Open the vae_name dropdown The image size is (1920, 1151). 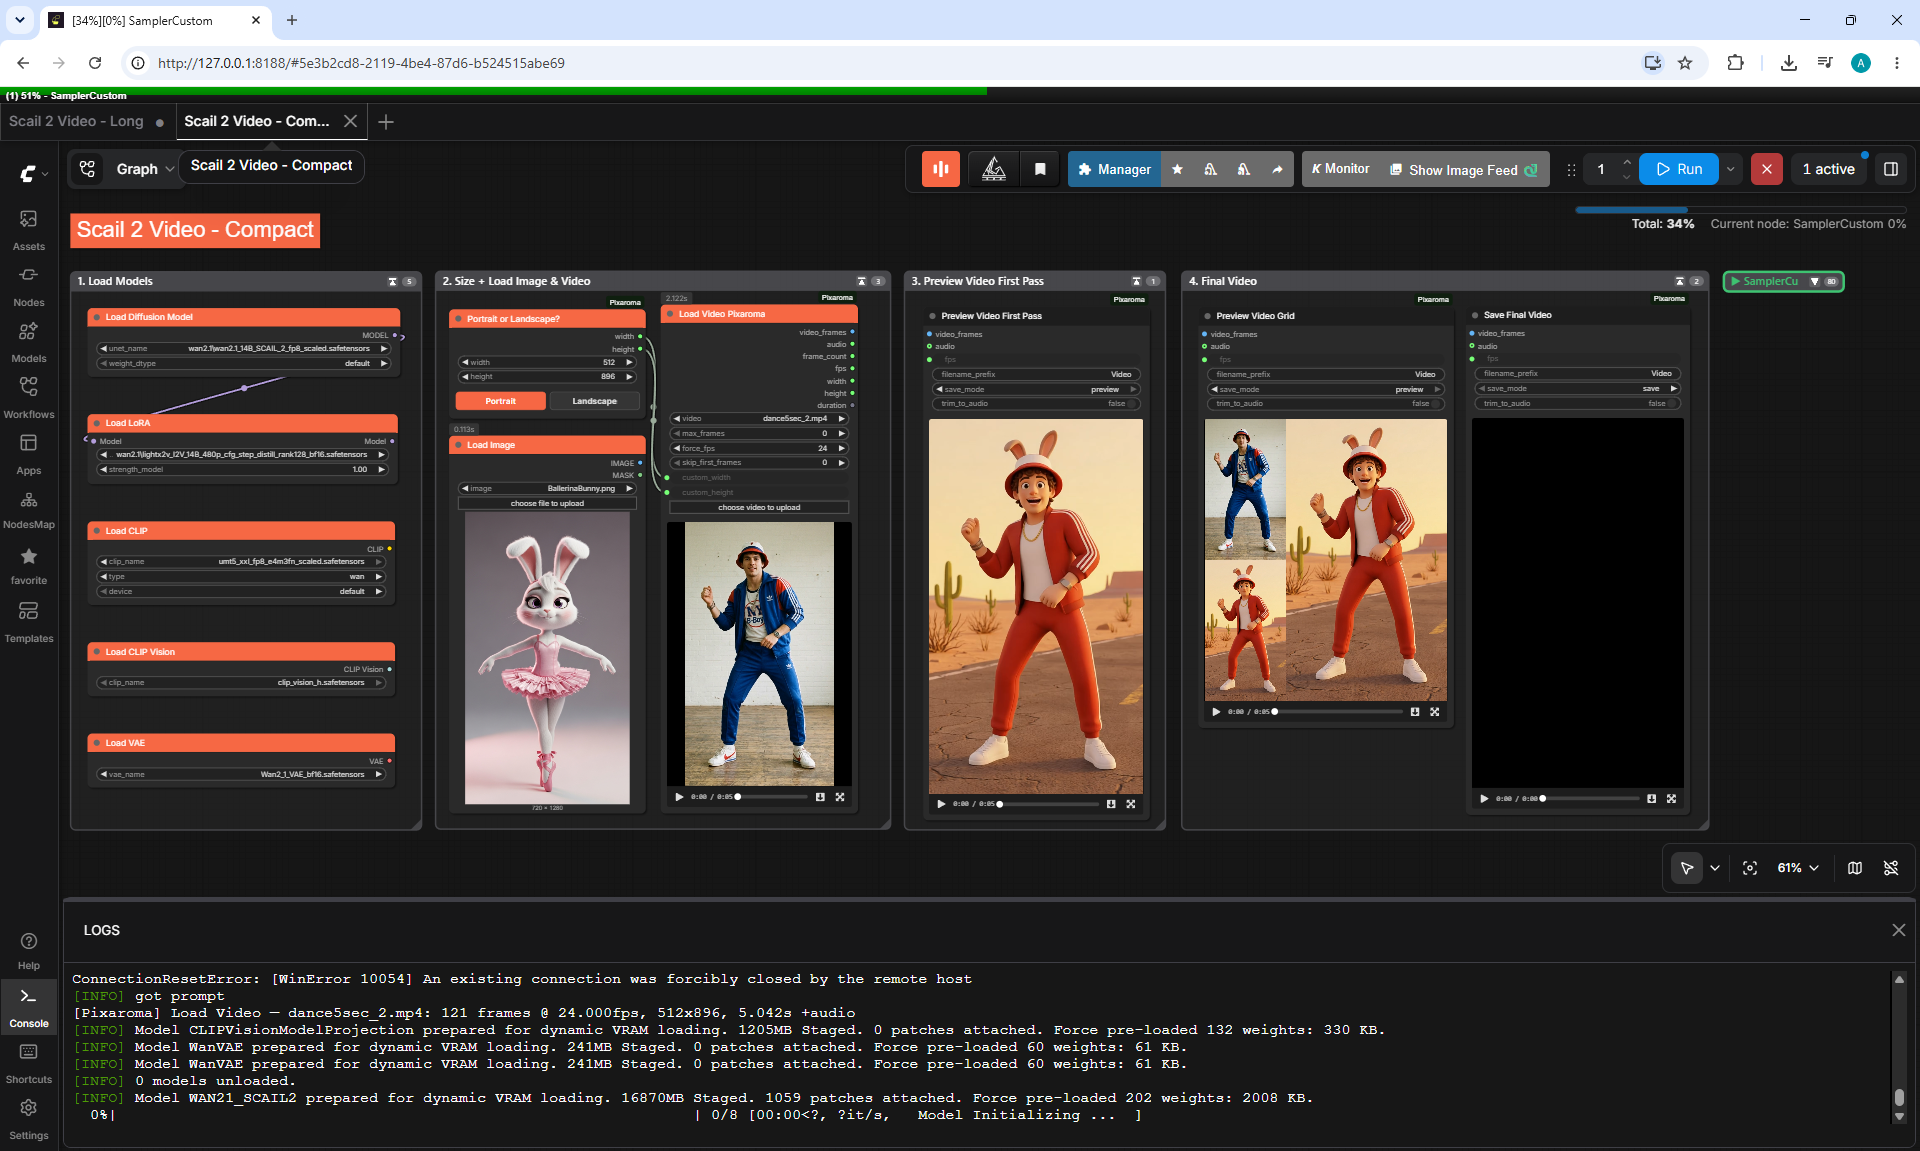point(241,775)
